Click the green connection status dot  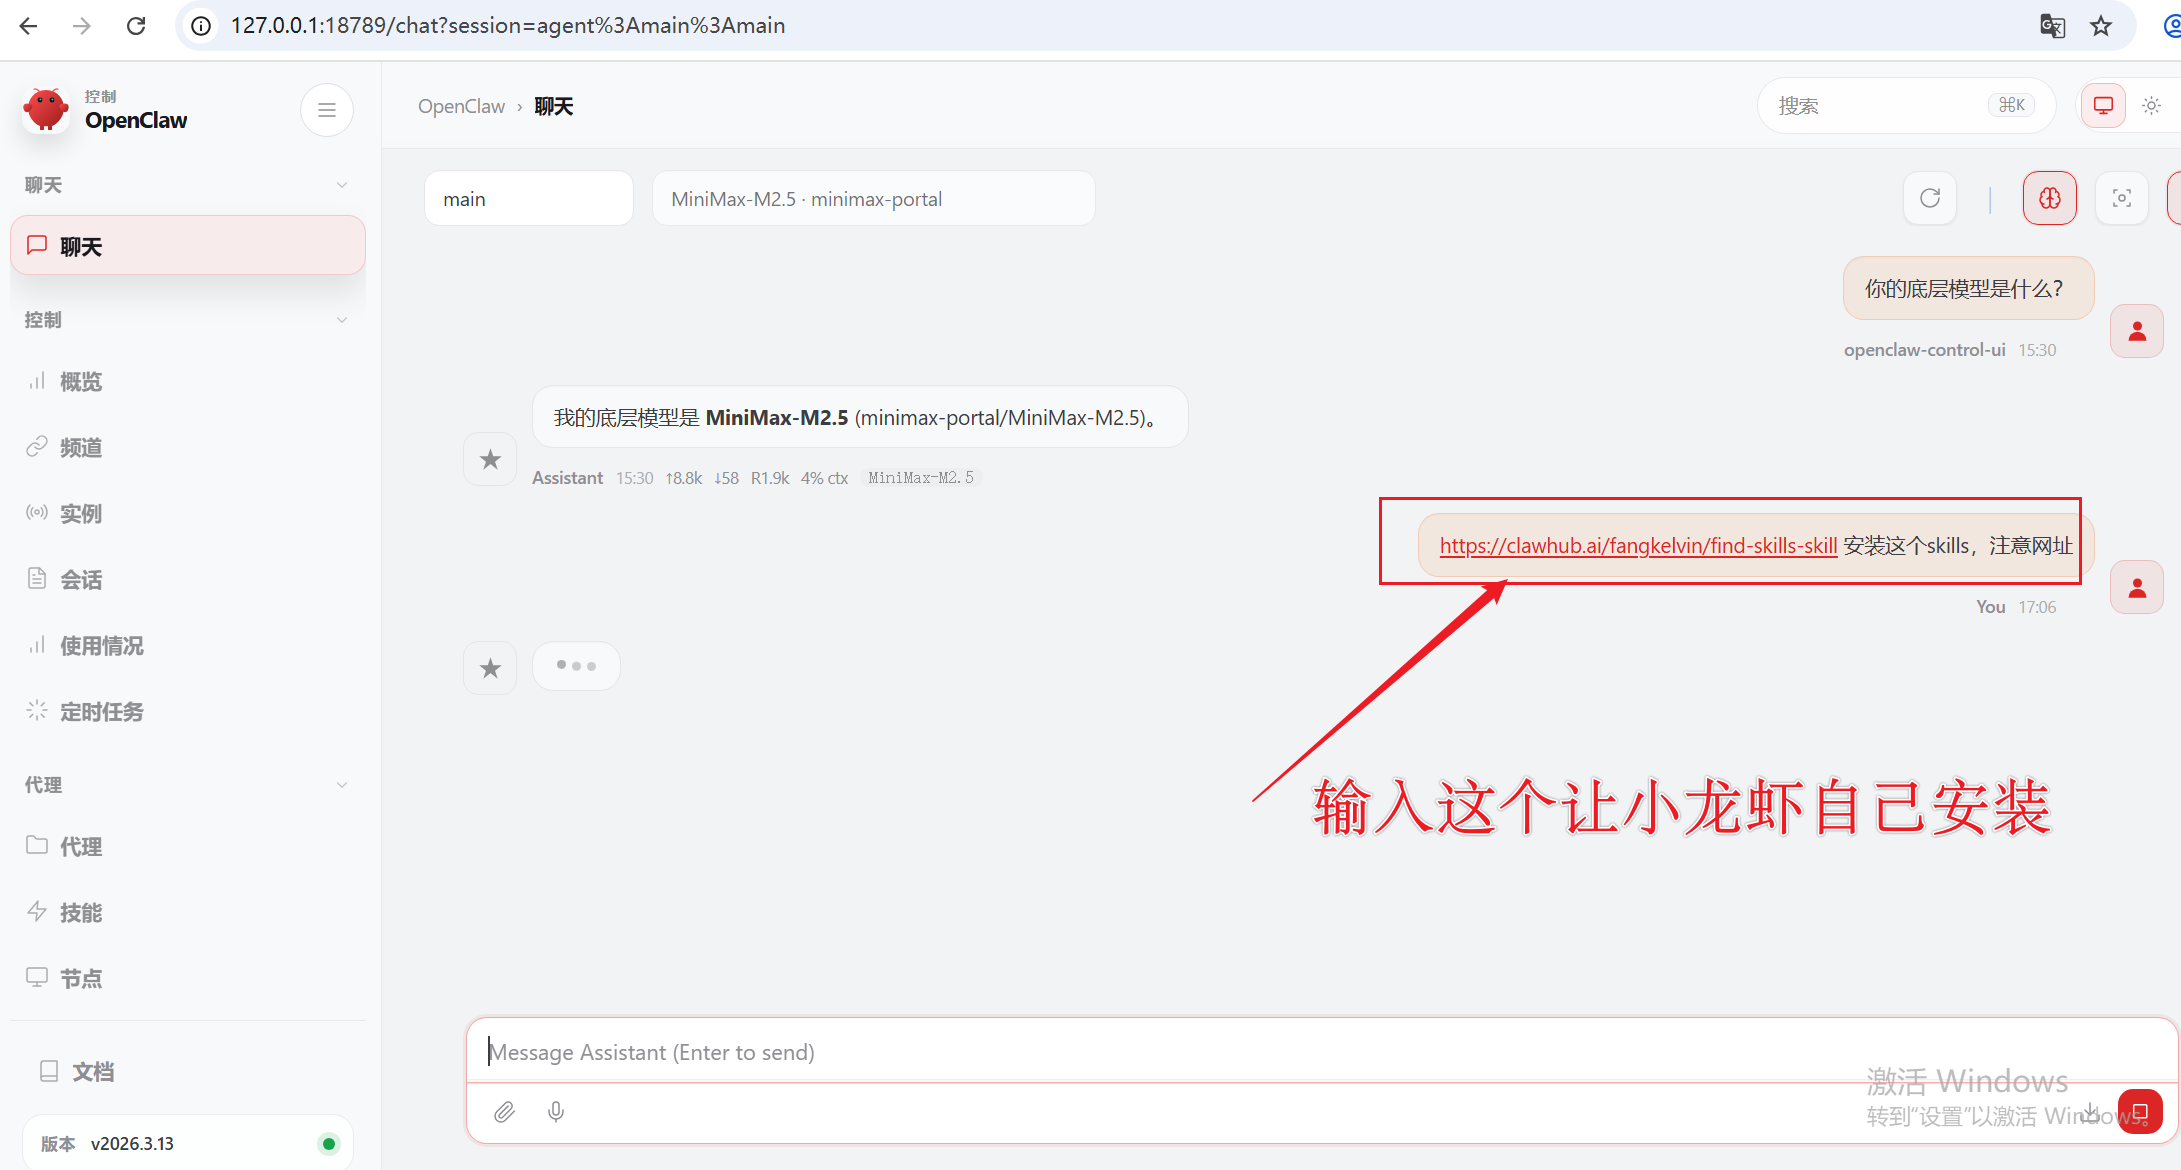pyautogui.click(x=329, y=1144)
